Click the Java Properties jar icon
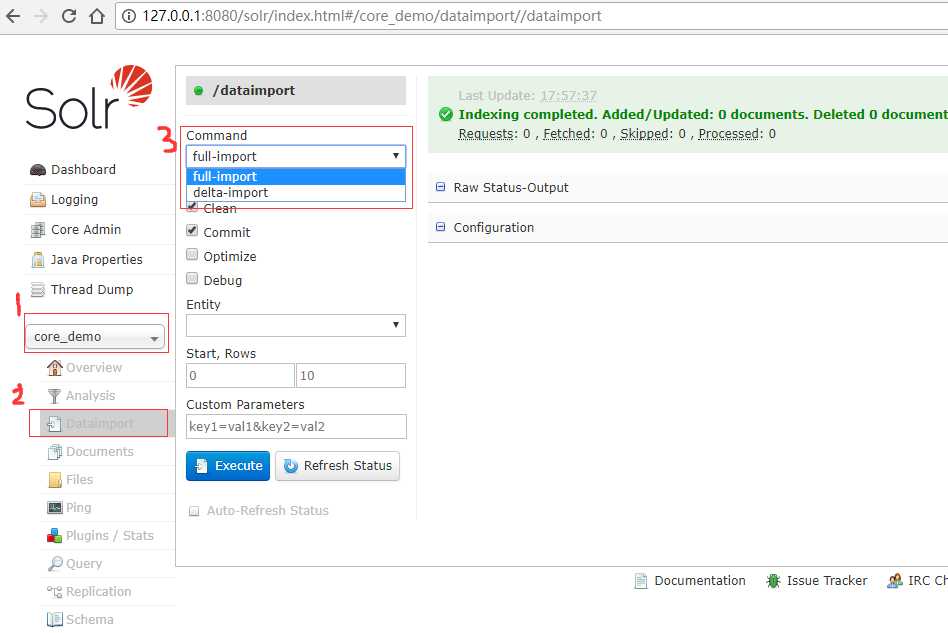 (37, 259)
